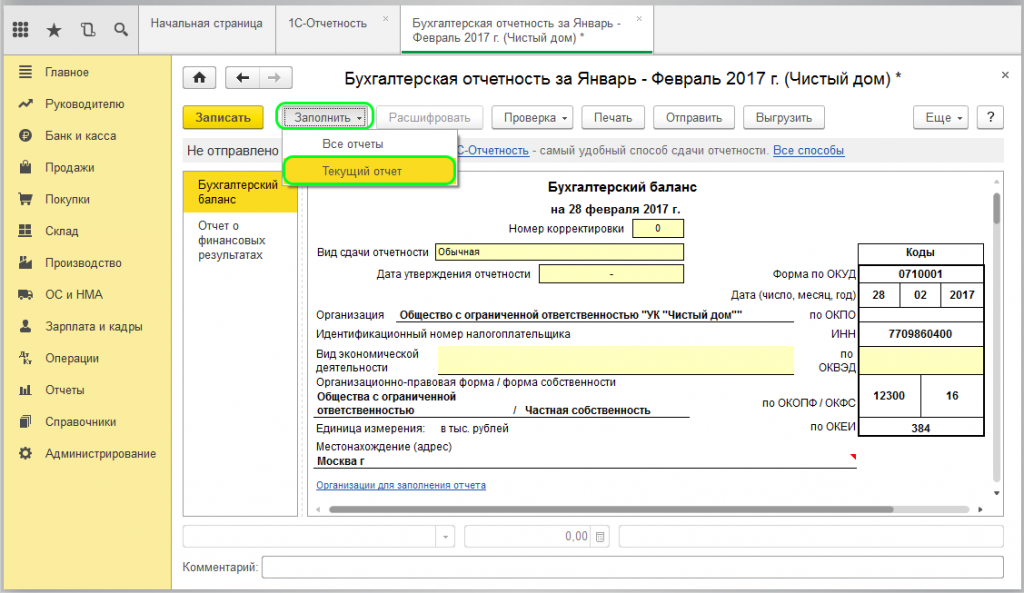1024x593 pixels.
Task: Click the Главное menu icon
Action: click(x=25, y=72)
